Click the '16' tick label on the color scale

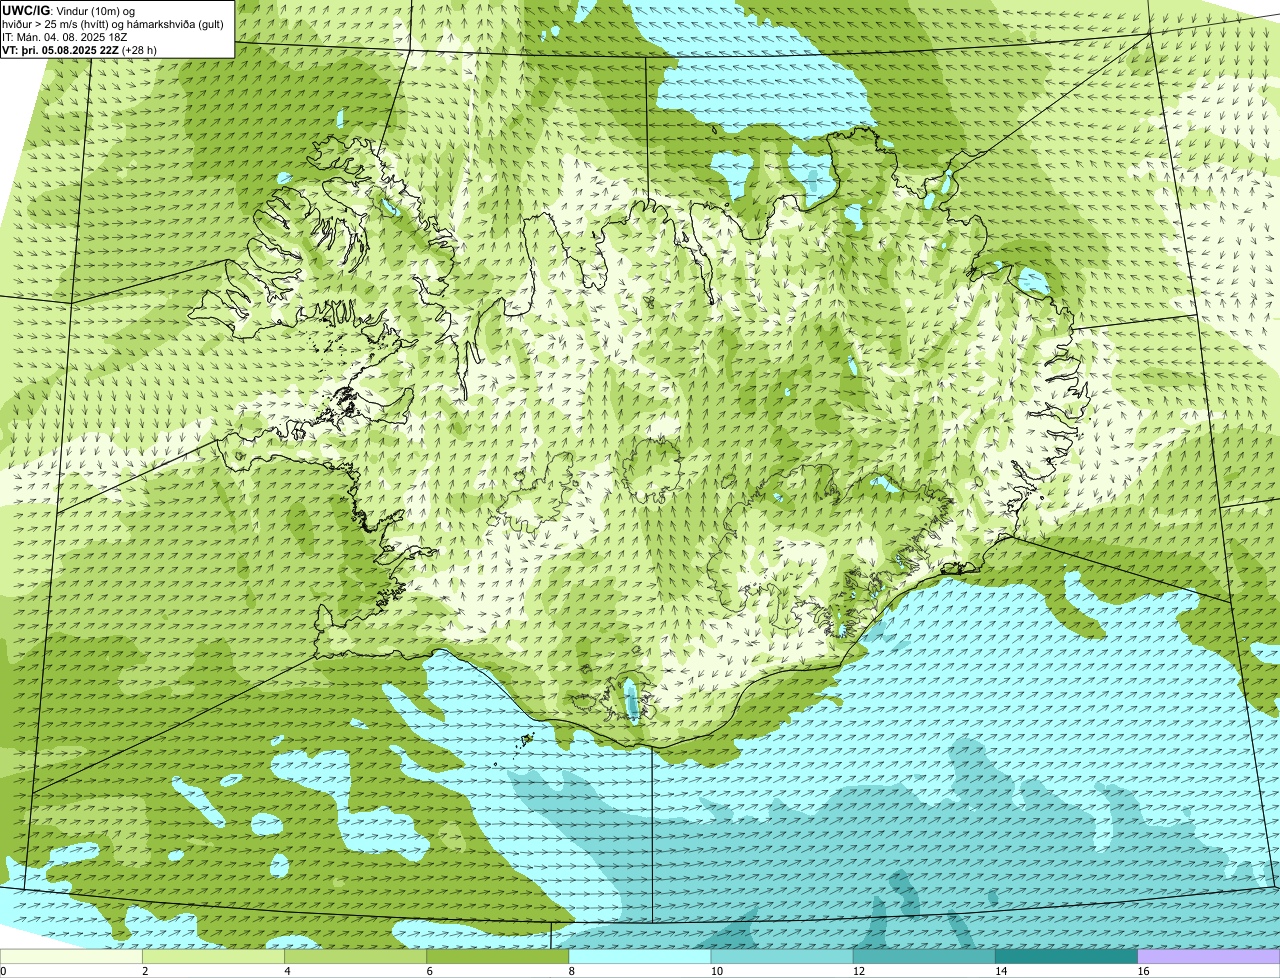click(x=1142, y=971)
